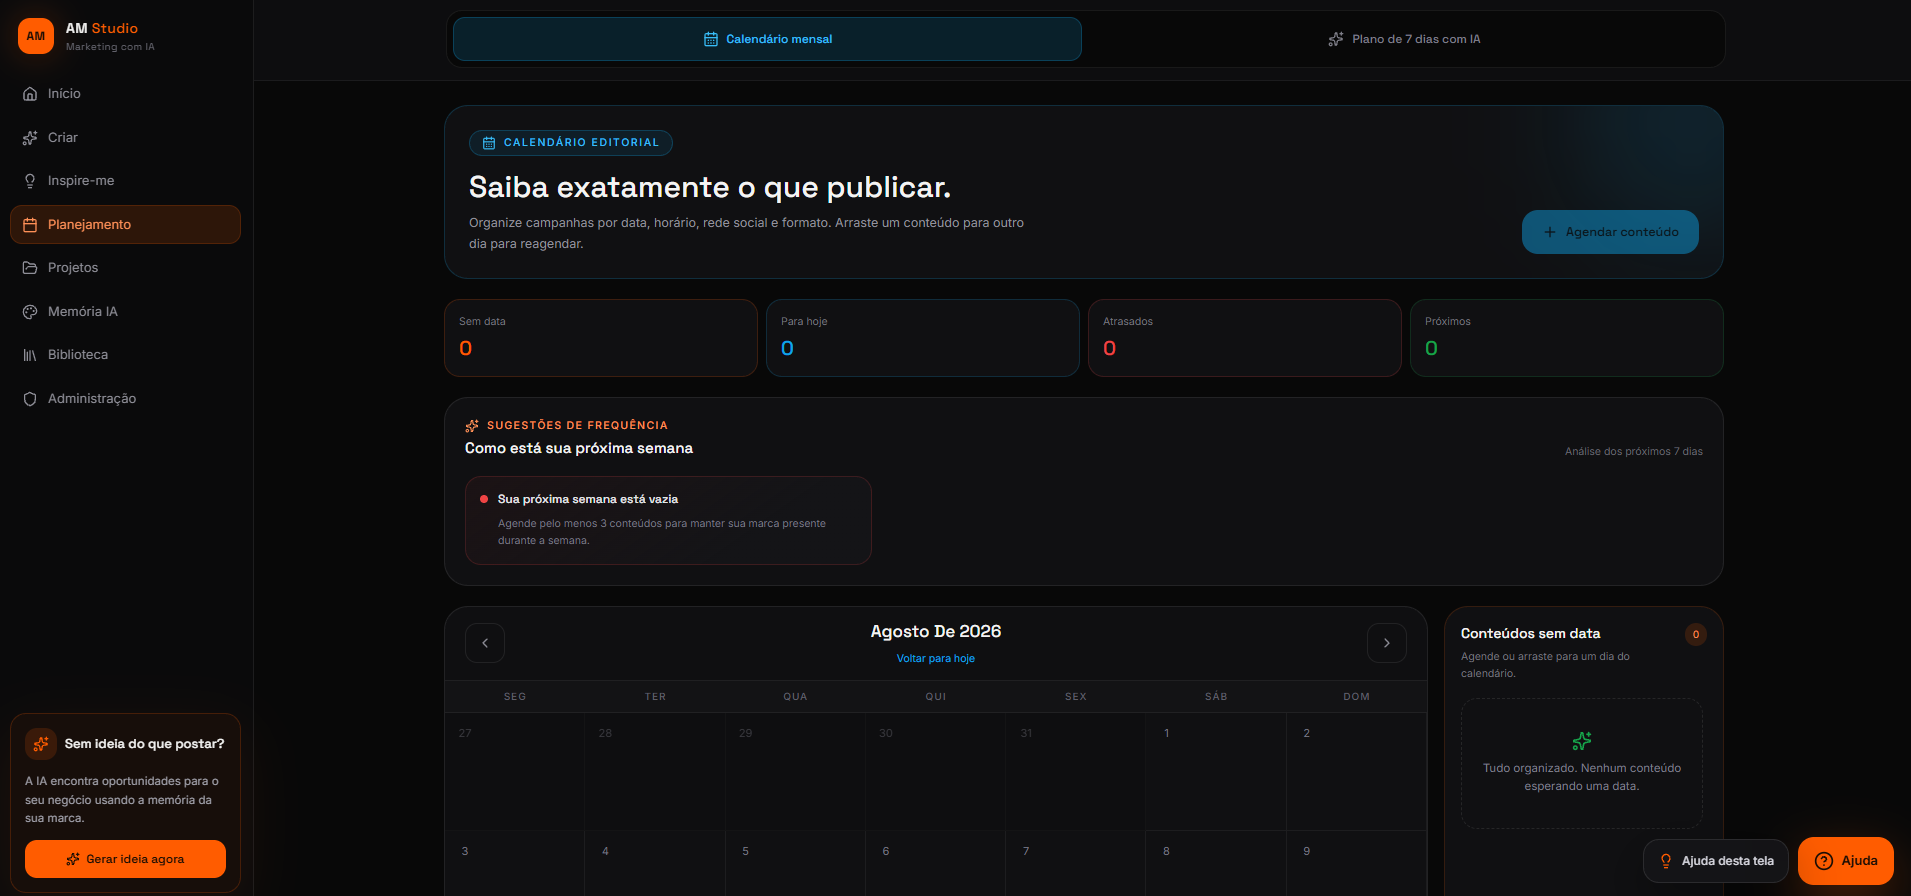Click the Para hoje stat card

coord(923,338)
